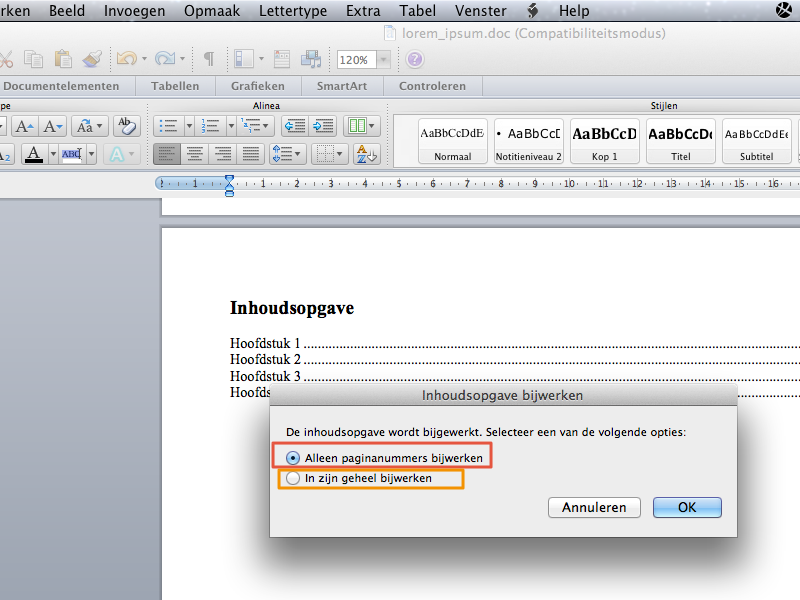
Task: Apply the Kop 1 style
Action: click(x=605, y=141)
